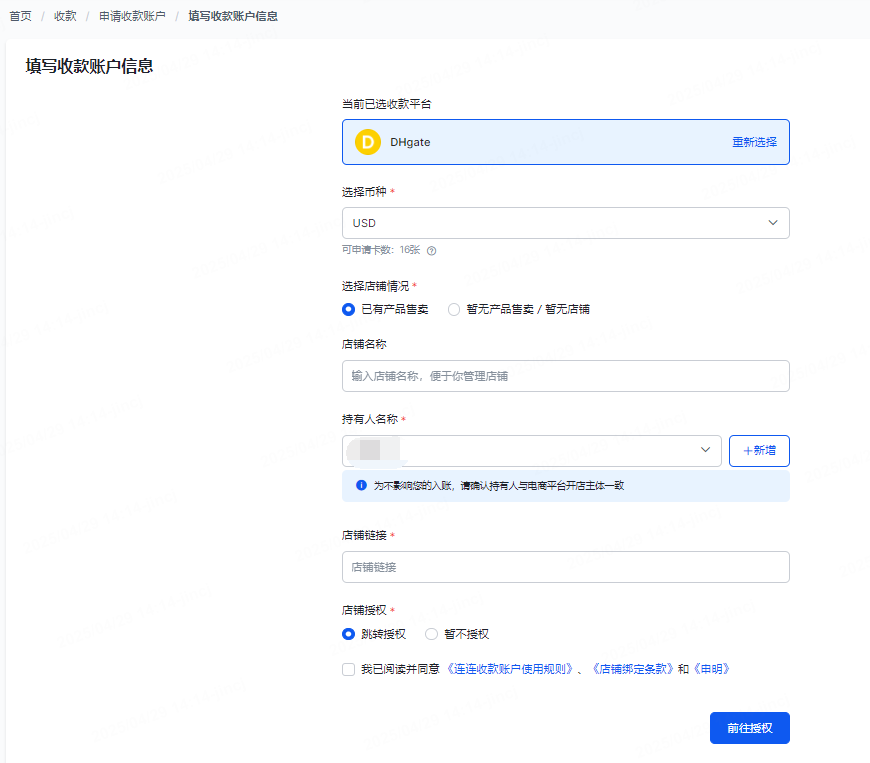Open the 《连连收款账户使用规则》 link
This screenshot has width=870, height=763.
pos(510,669)
